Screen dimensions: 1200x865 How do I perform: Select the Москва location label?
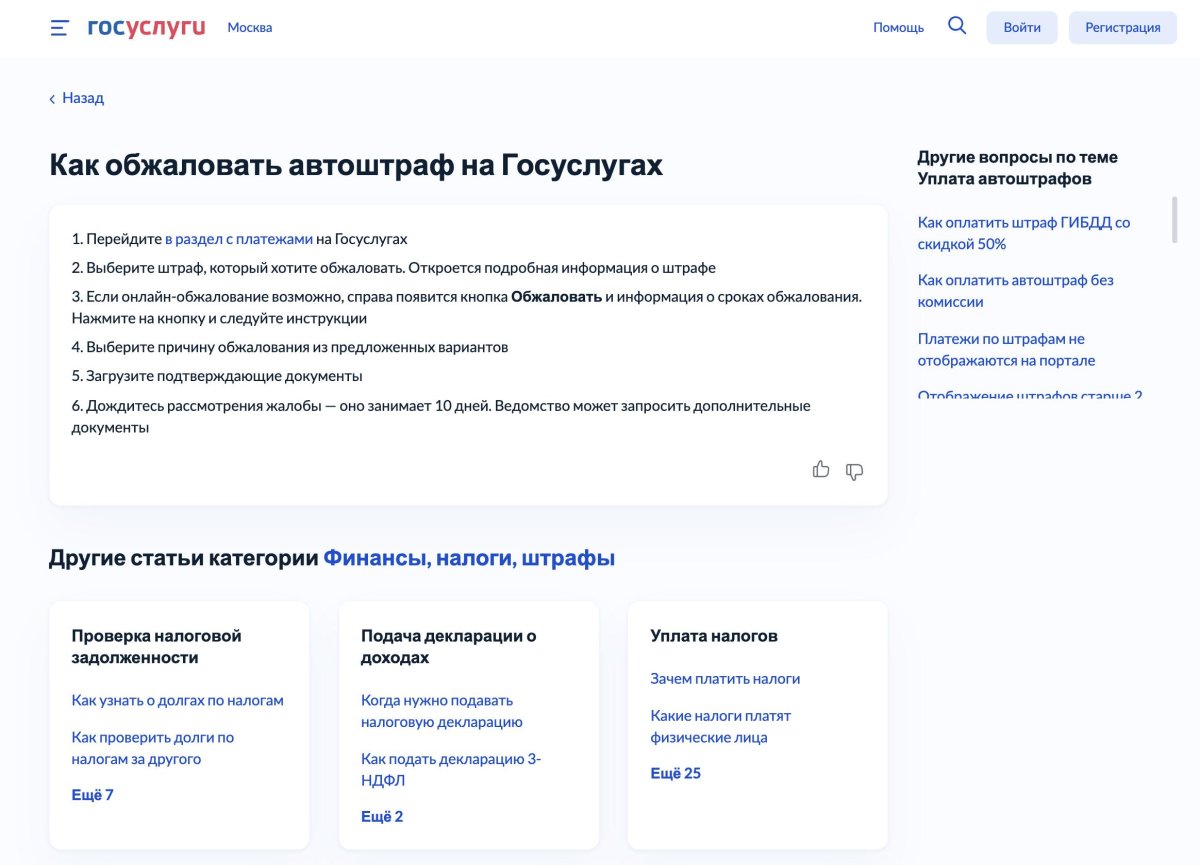coord(249,27)
